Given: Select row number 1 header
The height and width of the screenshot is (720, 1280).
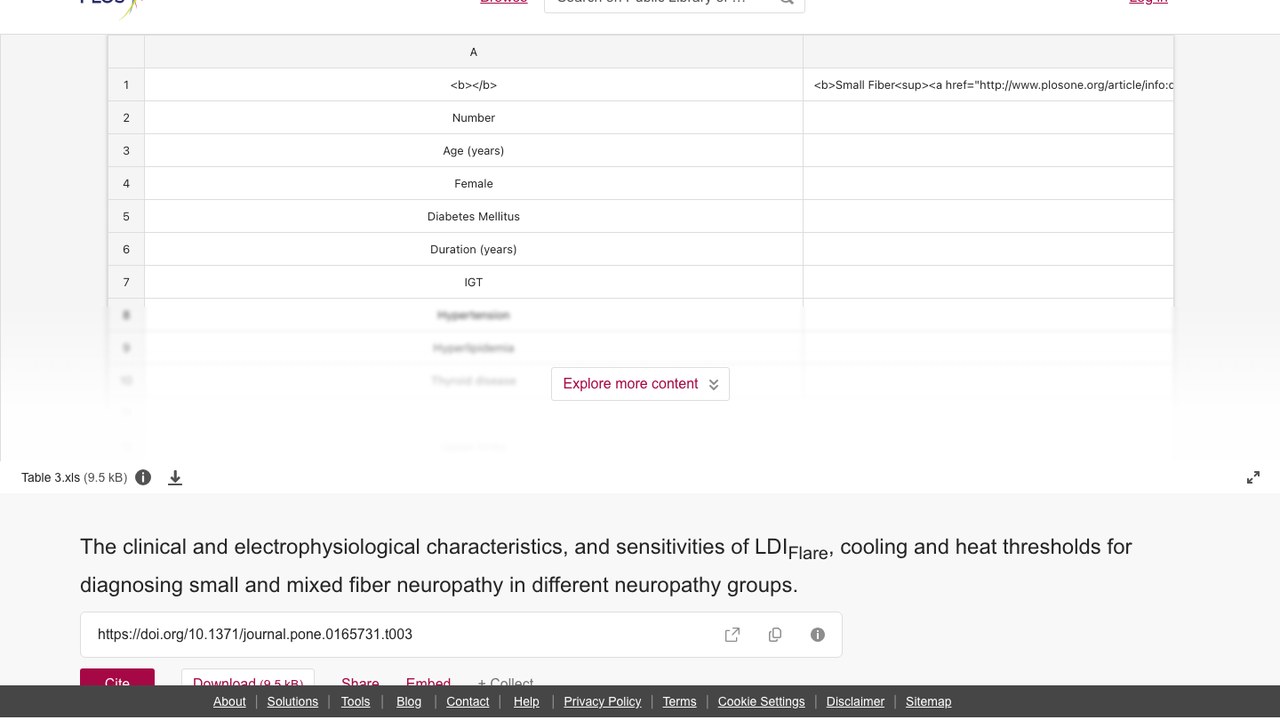Looking at the screenshot, I should click(126, 85).
